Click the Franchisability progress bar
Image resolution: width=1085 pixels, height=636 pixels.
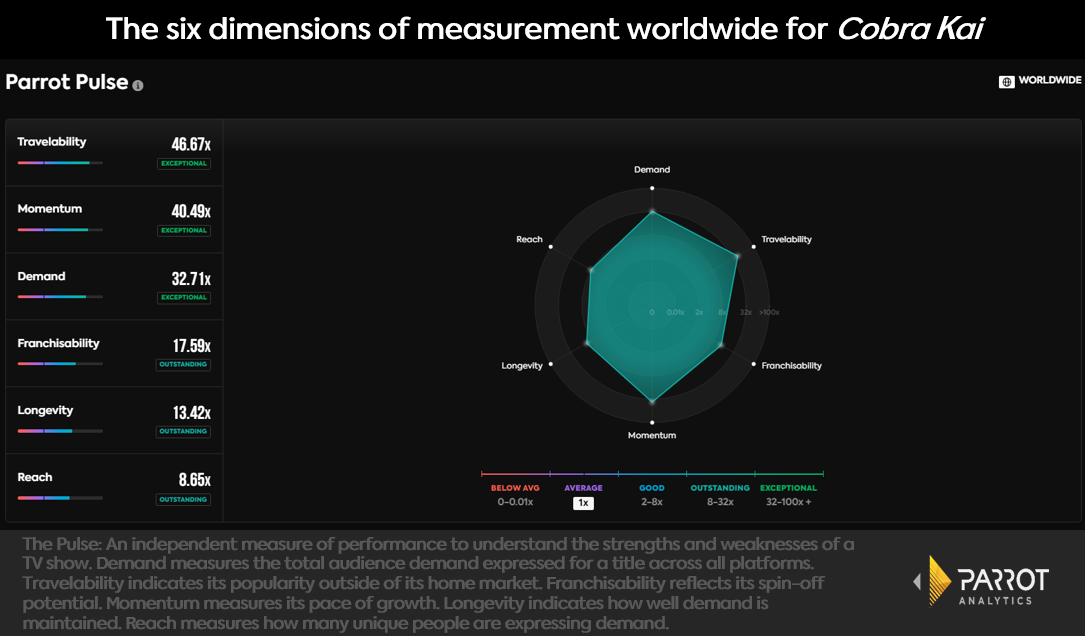tap(60, 363)
